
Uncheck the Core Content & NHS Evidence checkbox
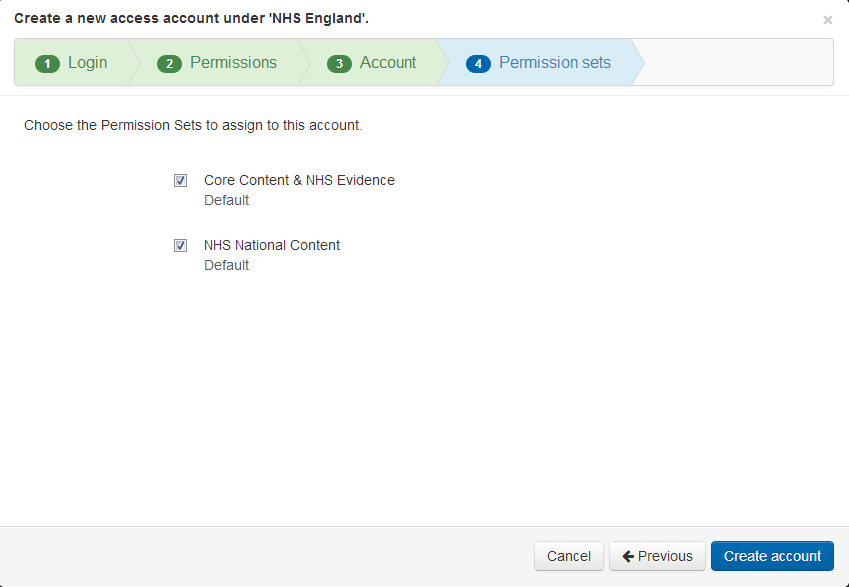(x=180, y=180)
